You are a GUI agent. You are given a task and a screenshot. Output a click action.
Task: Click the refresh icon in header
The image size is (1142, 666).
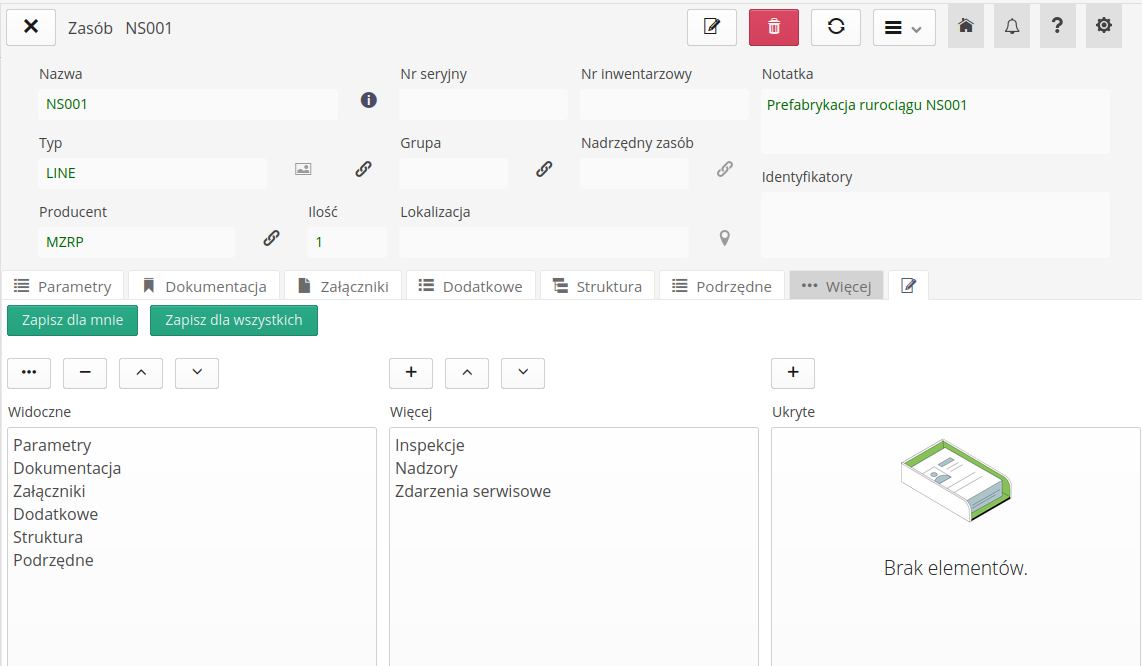(835, 27)
